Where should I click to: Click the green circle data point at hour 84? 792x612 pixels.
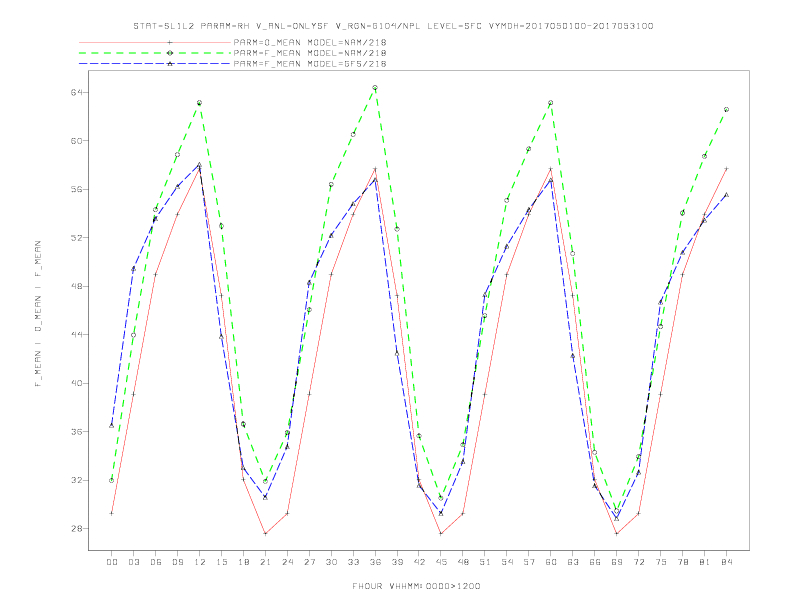pyautogui.click(x=726, y=110)
